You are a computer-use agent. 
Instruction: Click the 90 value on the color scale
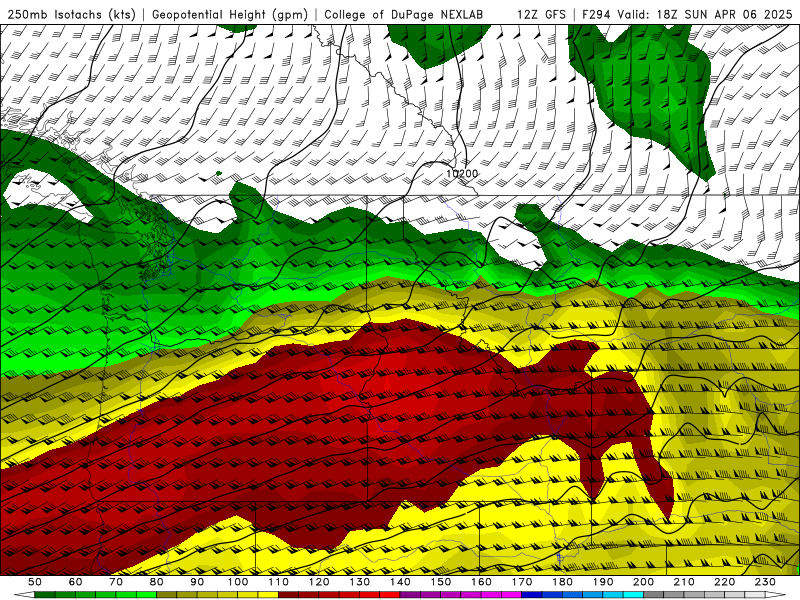tap(197, 582)
